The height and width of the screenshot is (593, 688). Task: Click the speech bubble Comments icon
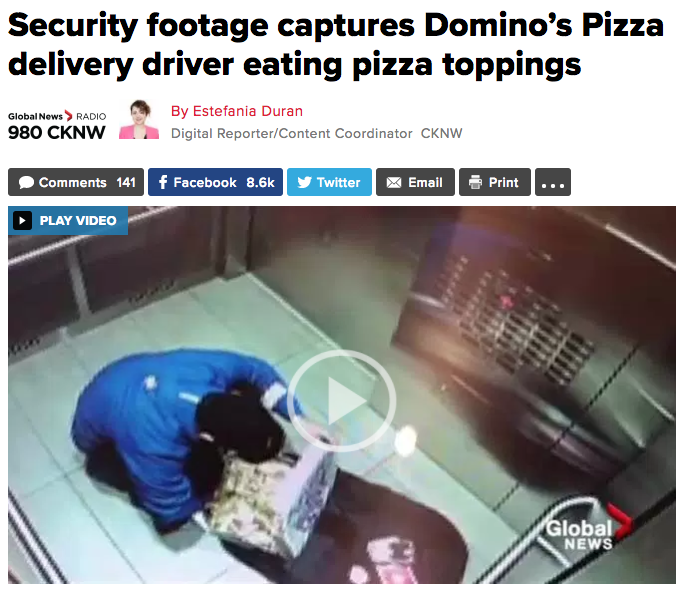point(26,183)
